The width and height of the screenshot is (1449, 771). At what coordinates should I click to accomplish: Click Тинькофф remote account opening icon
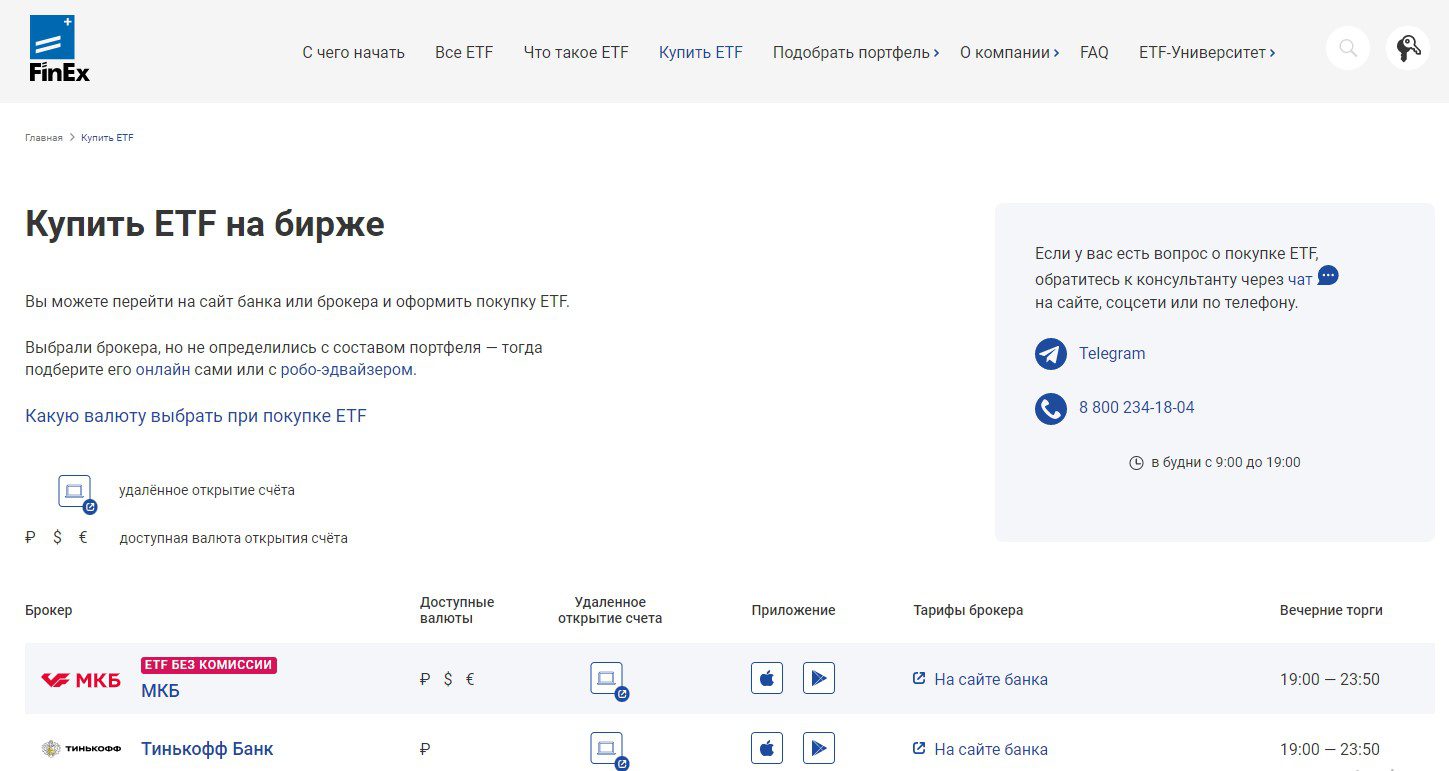click(x=609, y=750)
